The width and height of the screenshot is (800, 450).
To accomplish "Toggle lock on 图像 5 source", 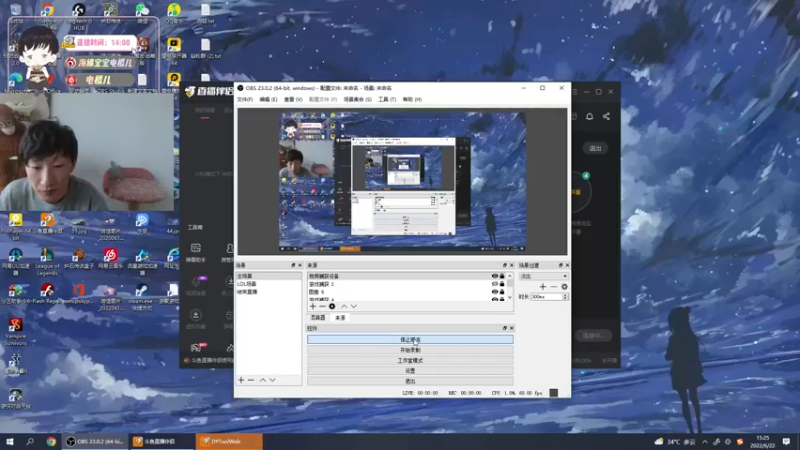I will click(x=502, y=292).
